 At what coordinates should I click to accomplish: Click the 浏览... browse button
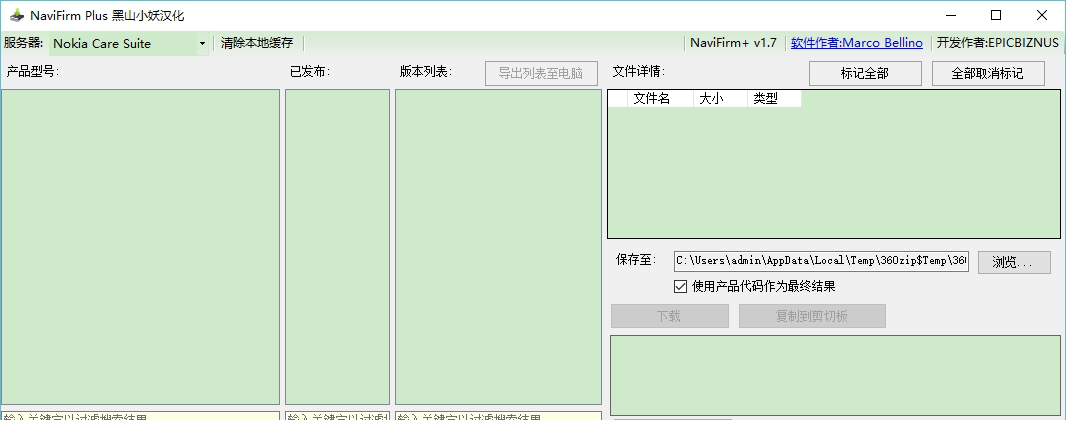pos(1014,262)
